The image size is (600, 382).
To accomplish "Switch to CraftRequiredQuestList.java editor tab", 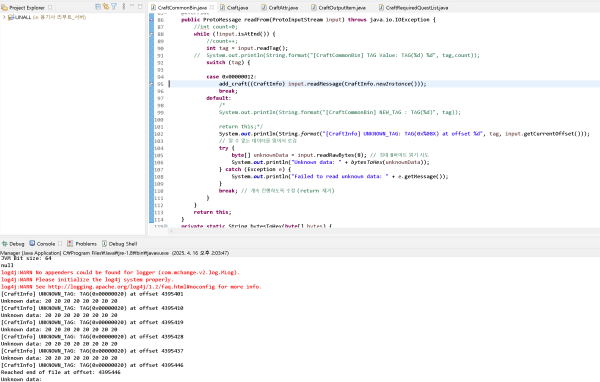I will [417, 7].
